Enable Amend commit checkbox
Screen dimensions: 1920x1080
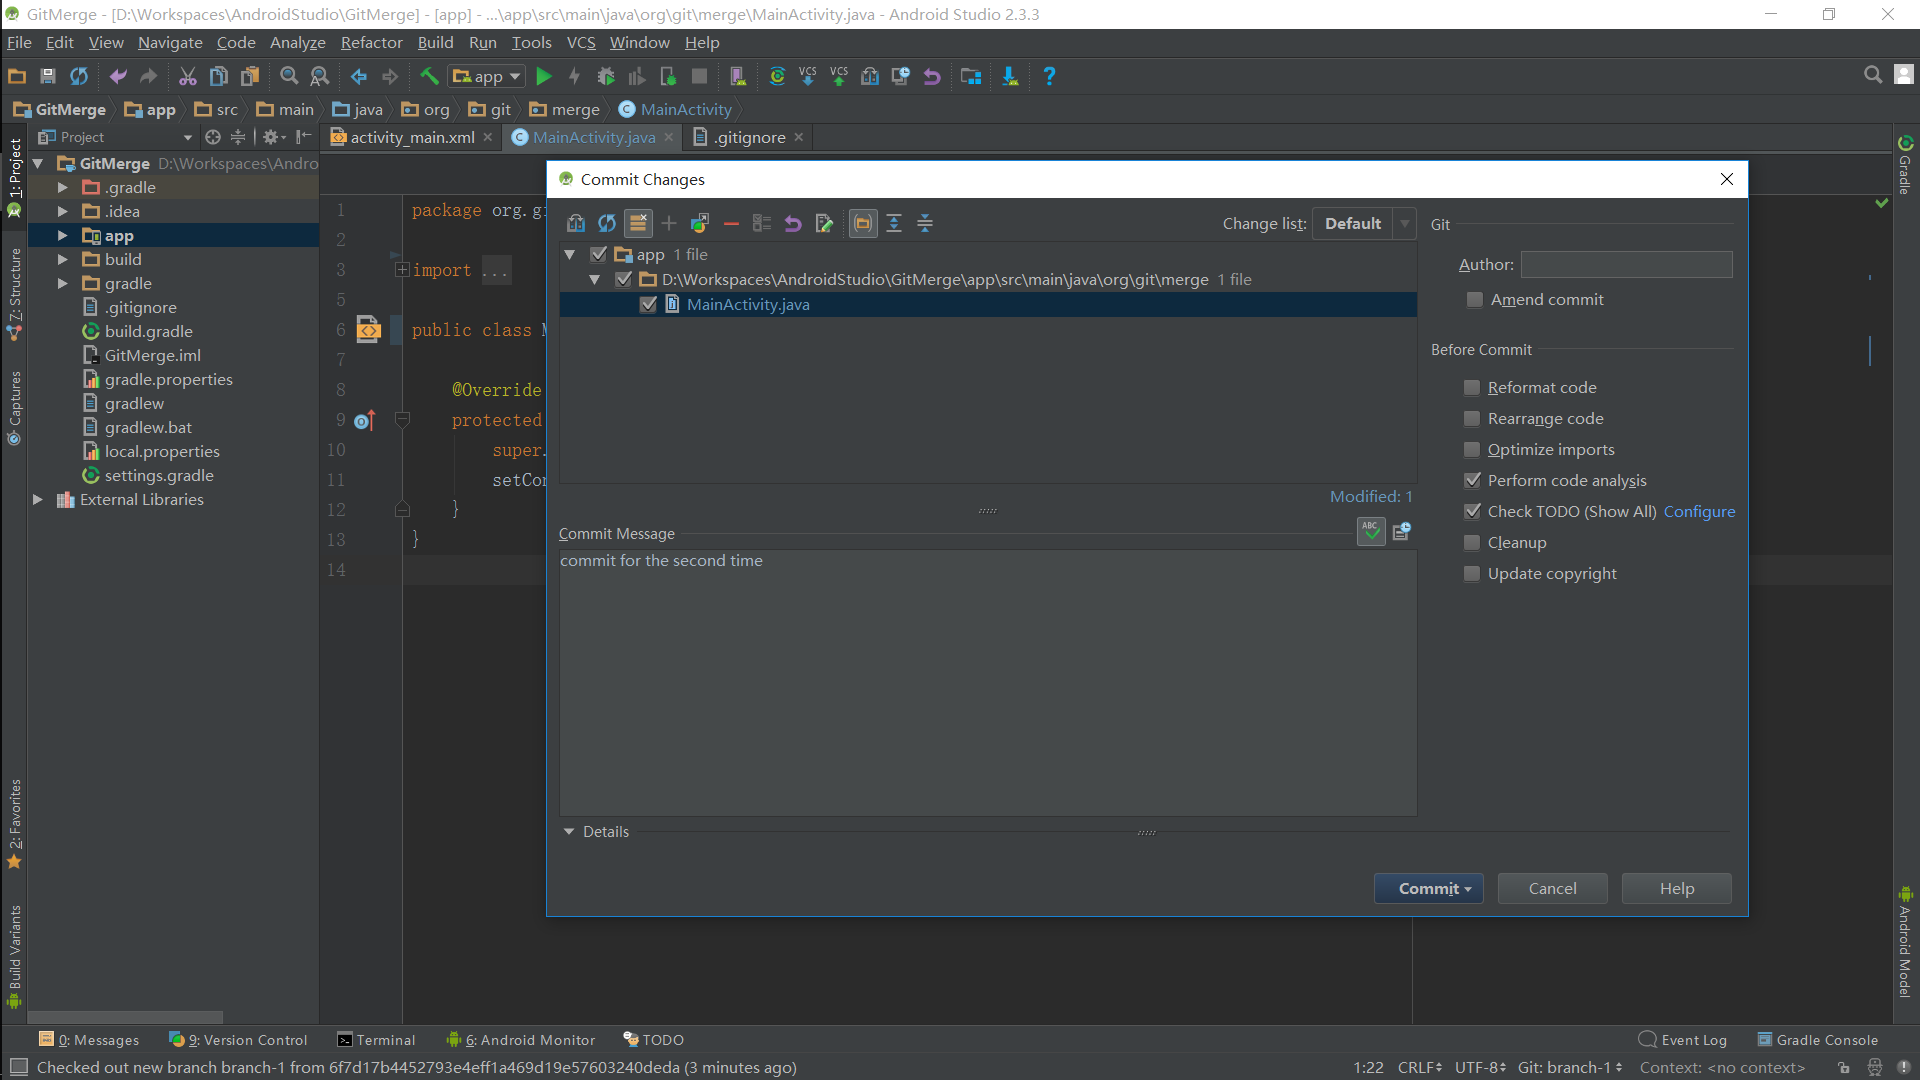click(1474, 300)
